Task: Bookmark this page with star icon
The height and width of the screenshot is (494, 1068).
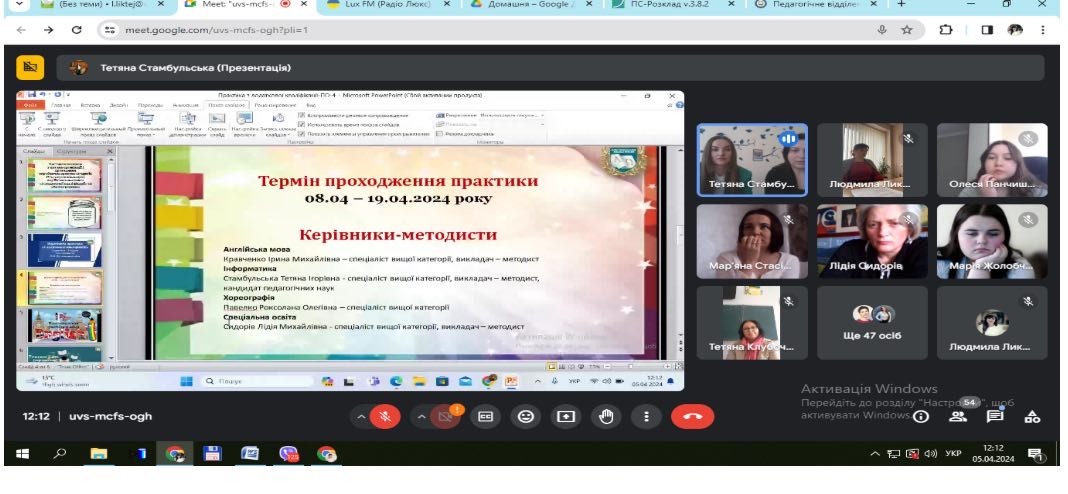Action: [907, 30]
